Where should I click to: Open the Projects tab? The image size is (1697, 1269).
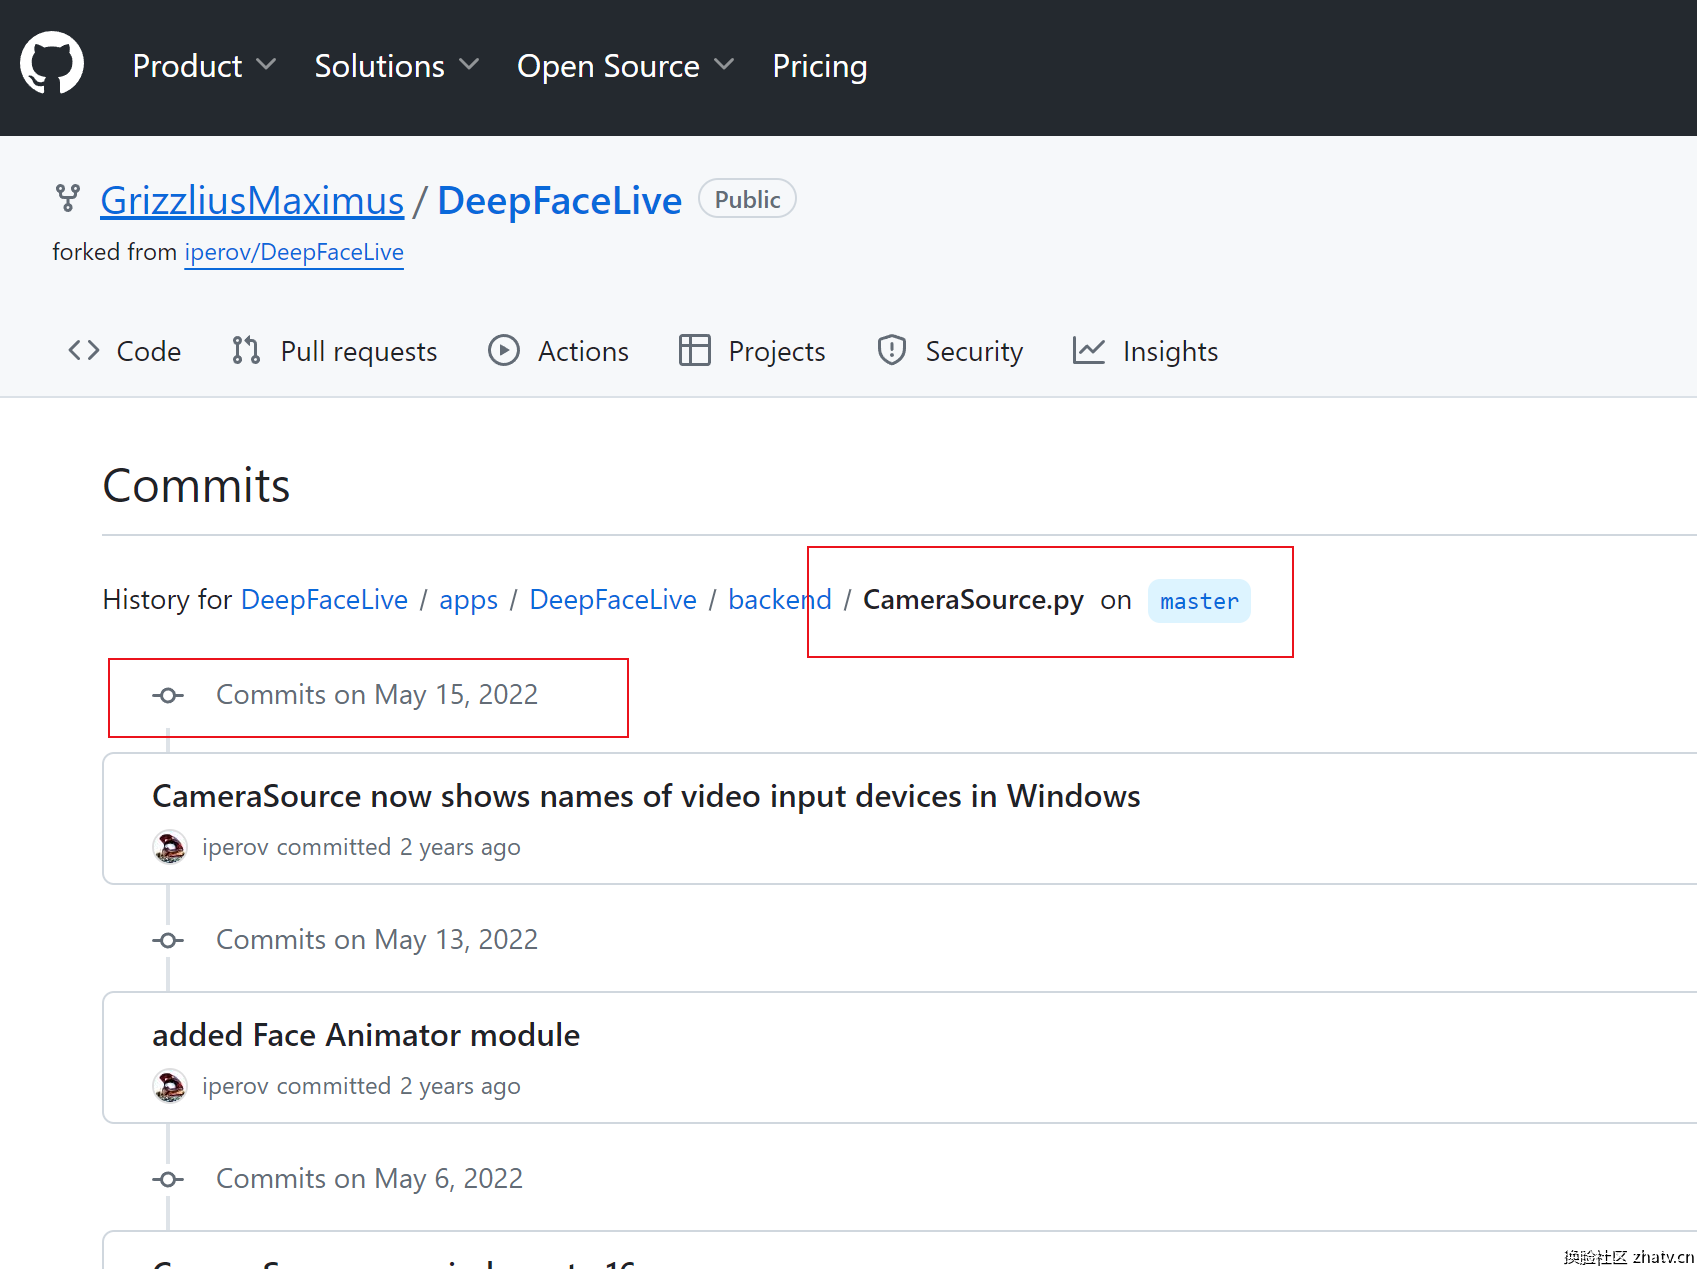pos(777,351)
